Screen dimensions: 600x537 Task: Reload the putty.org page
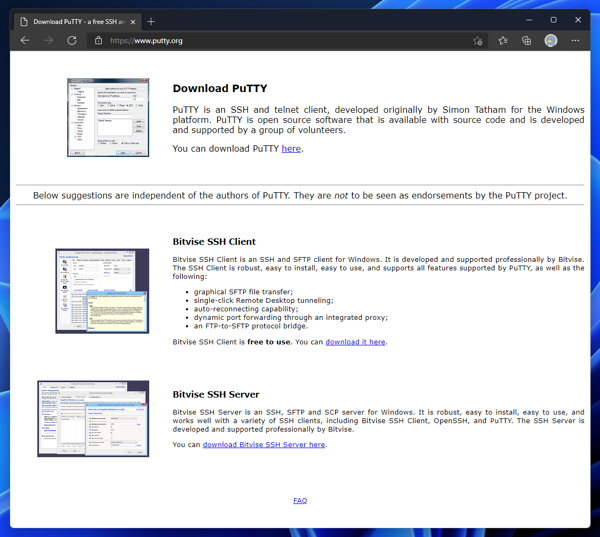pyautogui.click(x=72, y=40)
